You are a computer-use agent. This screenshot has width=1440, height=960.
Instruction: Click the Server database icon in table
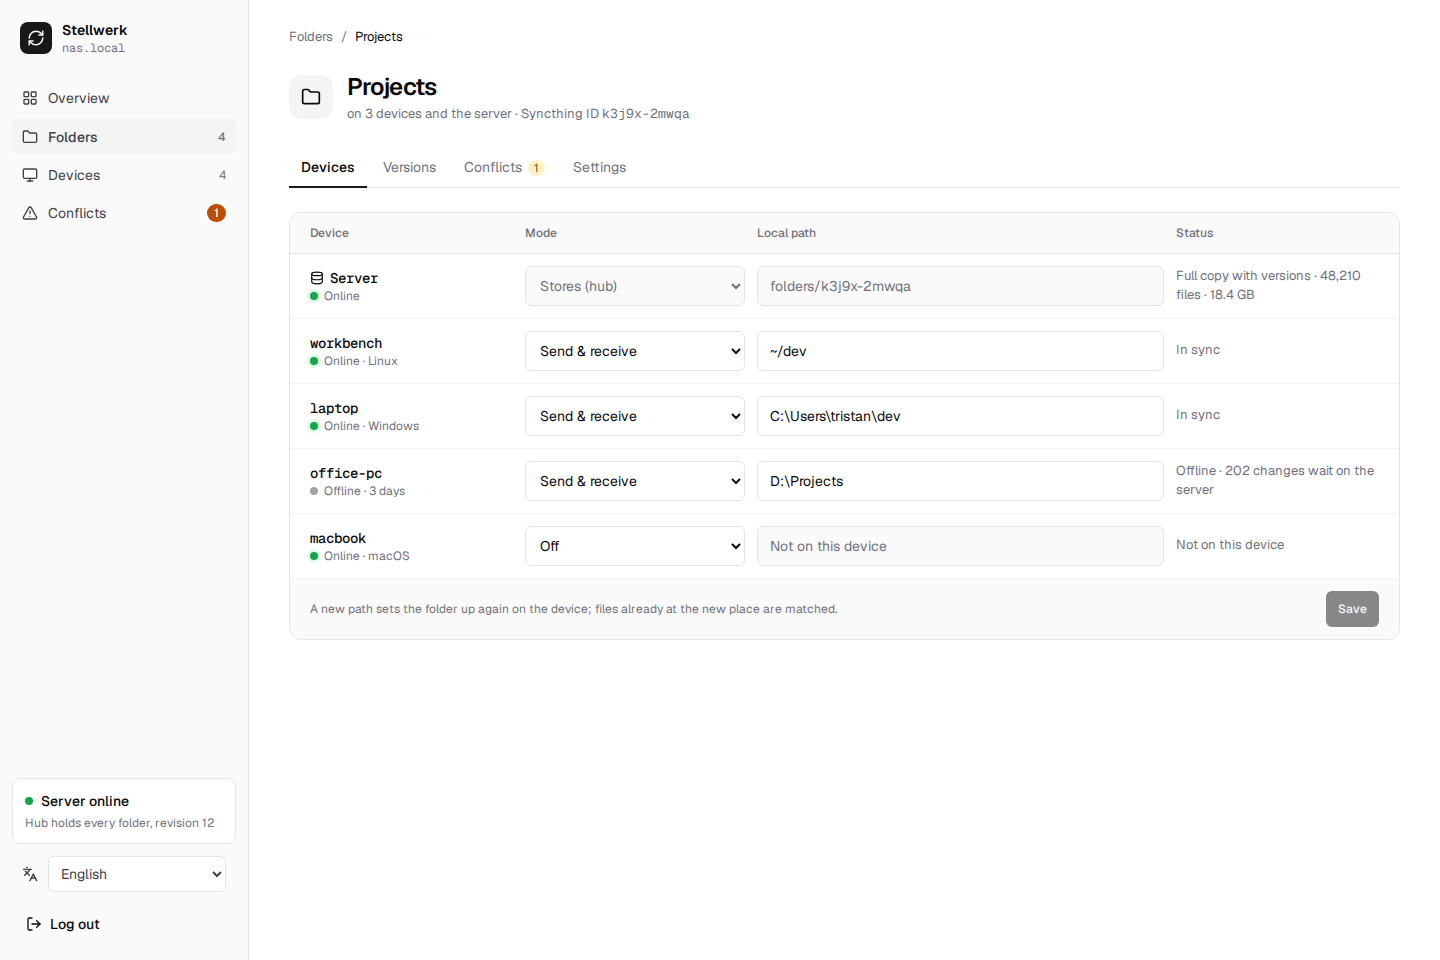(x=317, y=278)
